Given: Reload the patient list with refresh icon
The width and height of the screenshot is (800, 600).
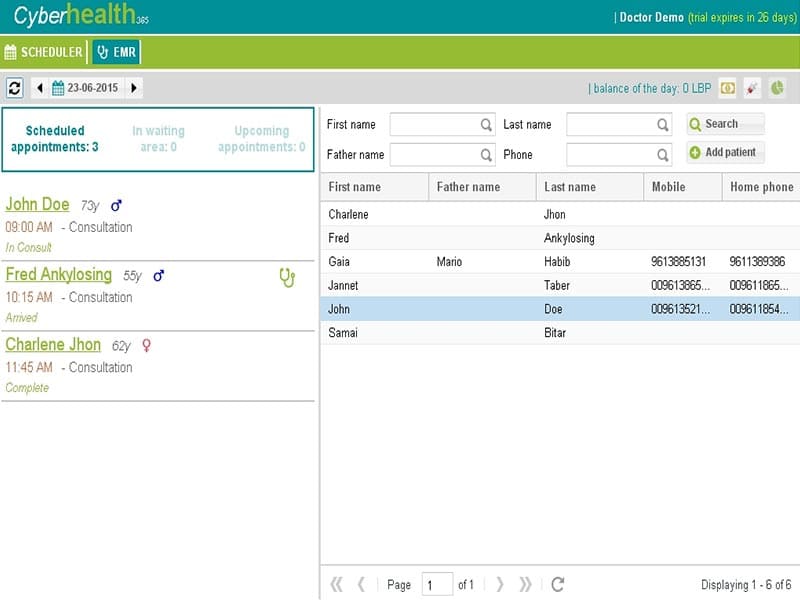Looking at the screenshot, I should tap(558, 584).
